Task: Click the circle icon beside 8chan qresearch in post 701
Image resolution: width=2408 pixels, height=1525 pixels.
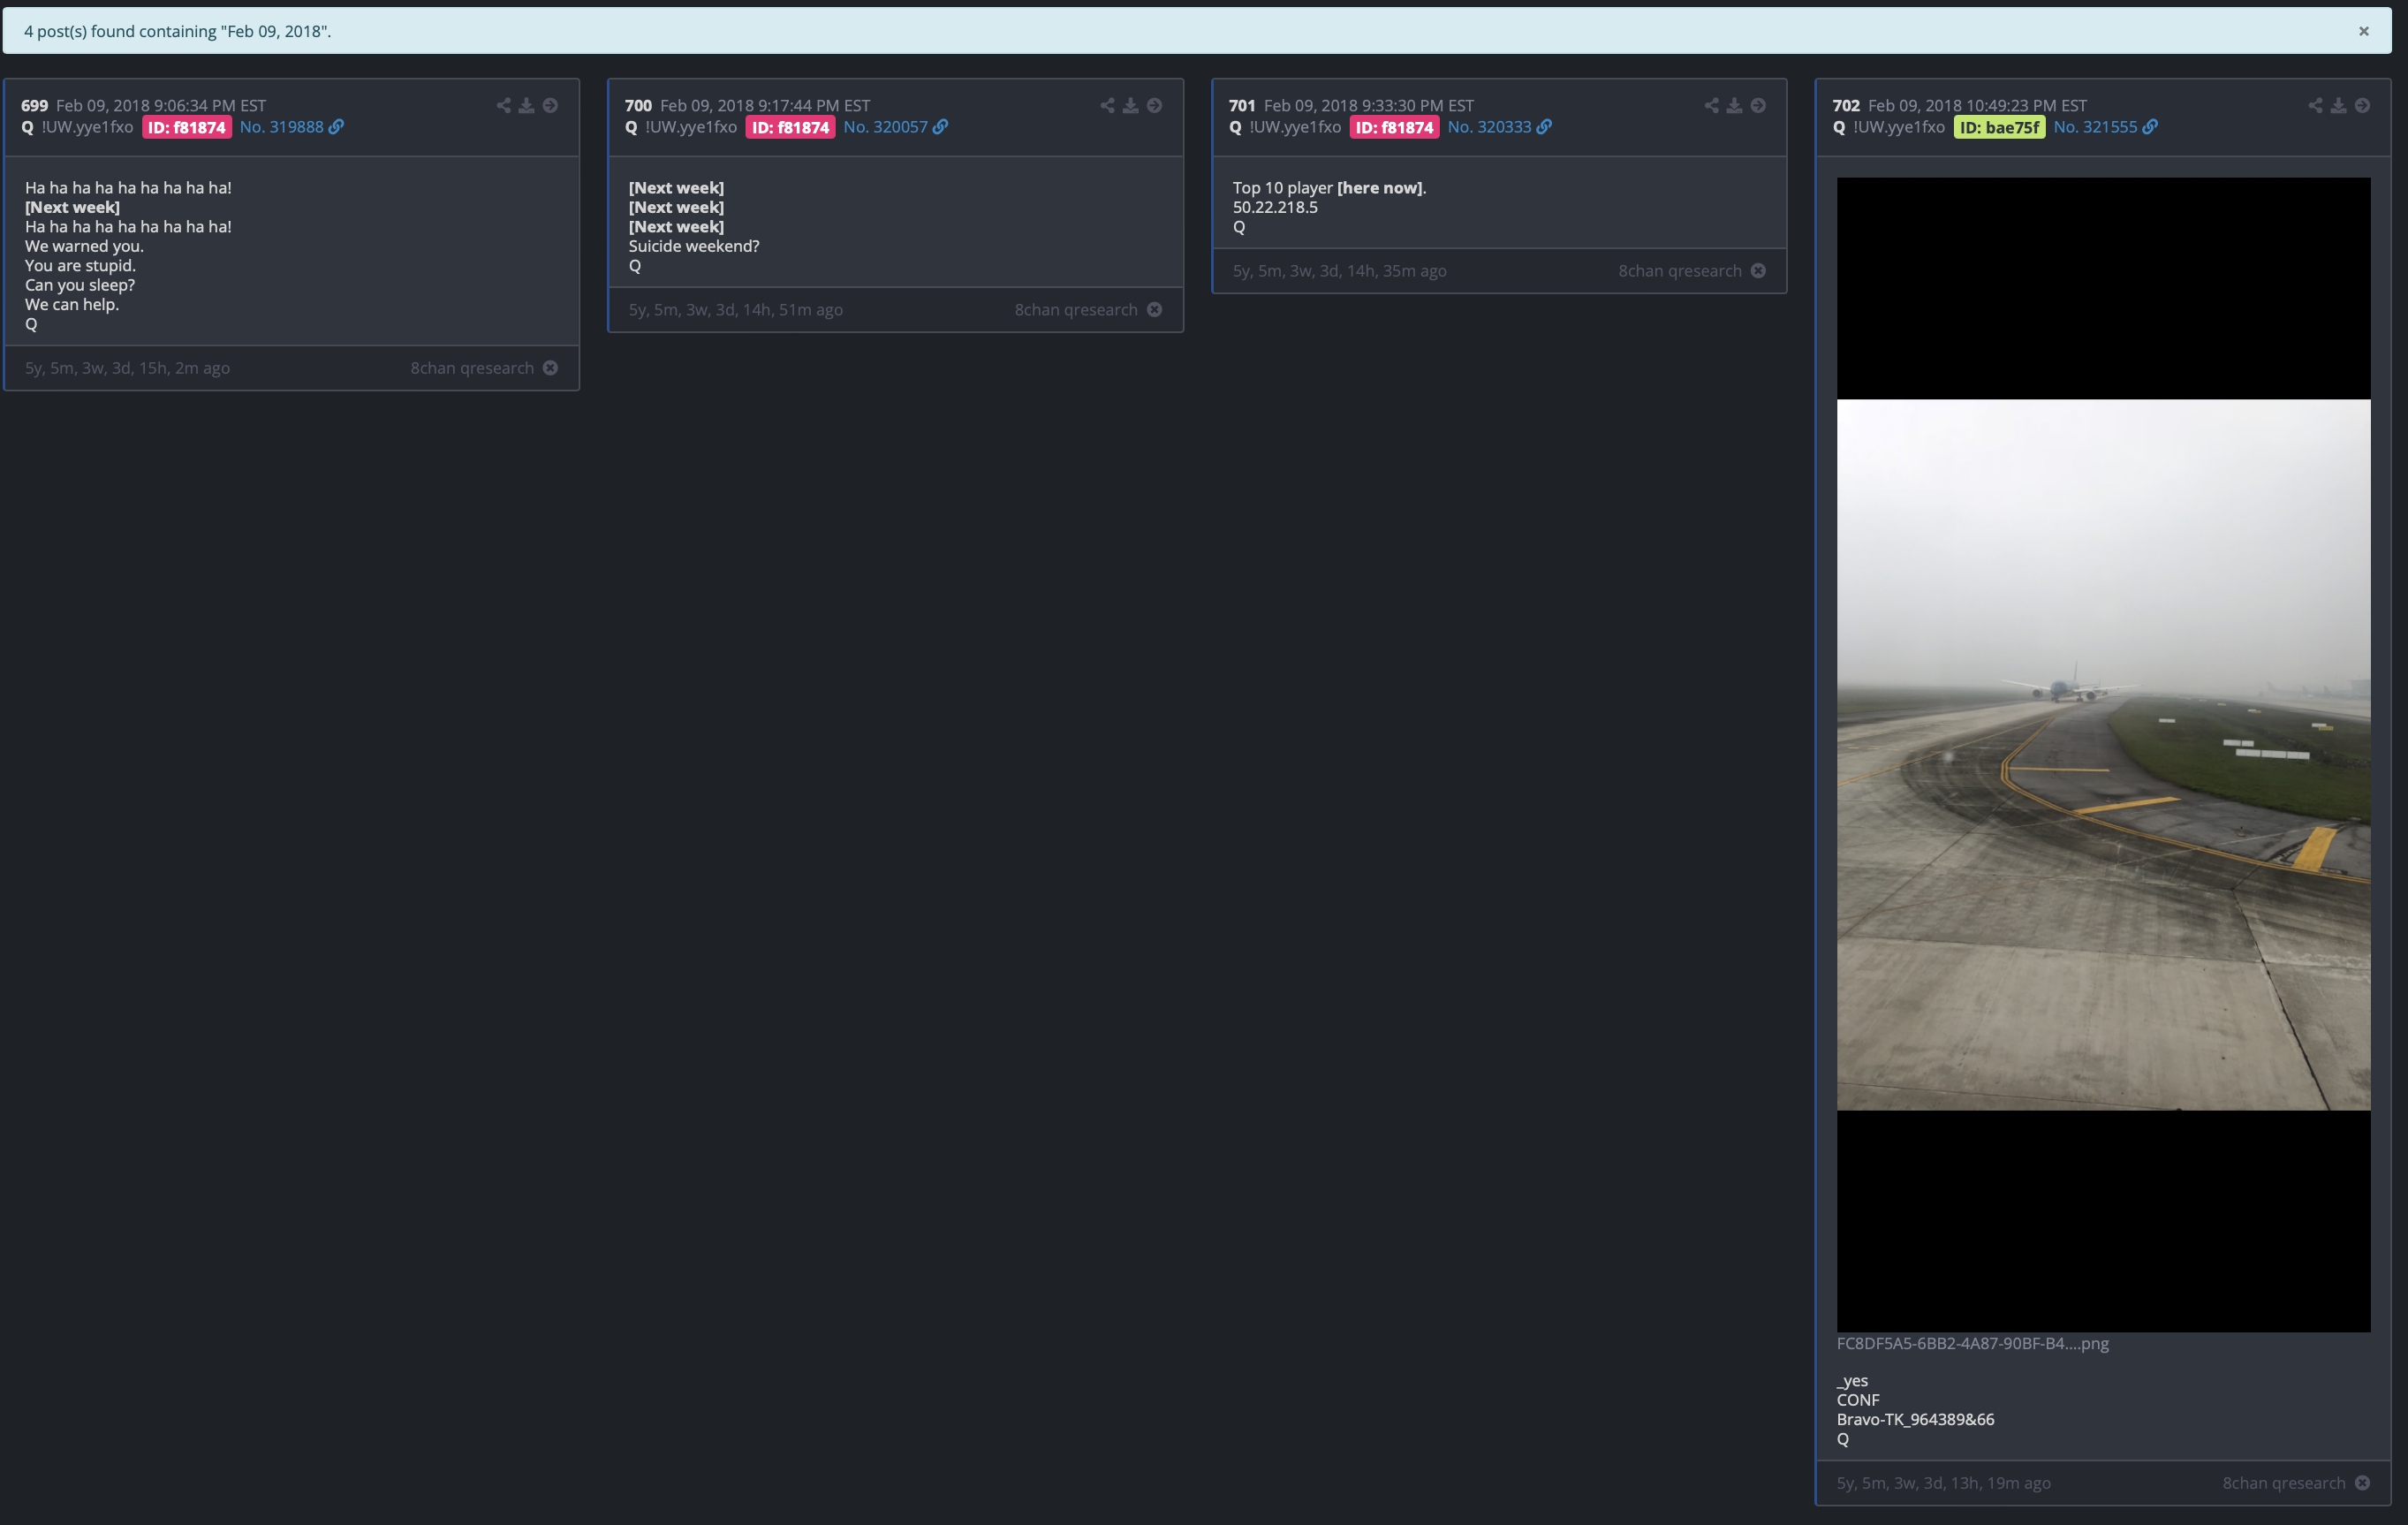Action: coord(1758,271)
